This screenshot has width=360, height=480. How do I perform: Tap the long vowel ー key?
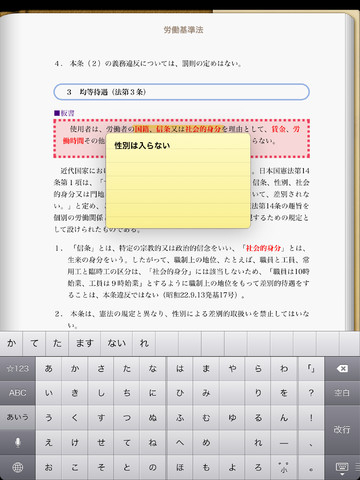point(284,442)
